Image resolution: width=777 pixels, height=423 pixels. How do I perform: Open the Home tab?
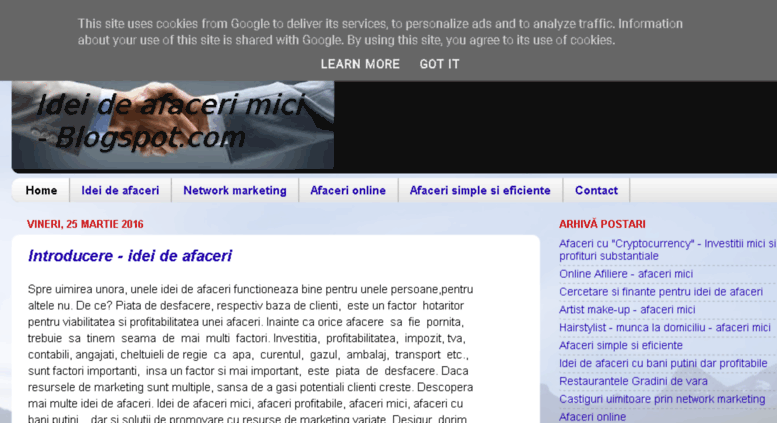point(41,190)
